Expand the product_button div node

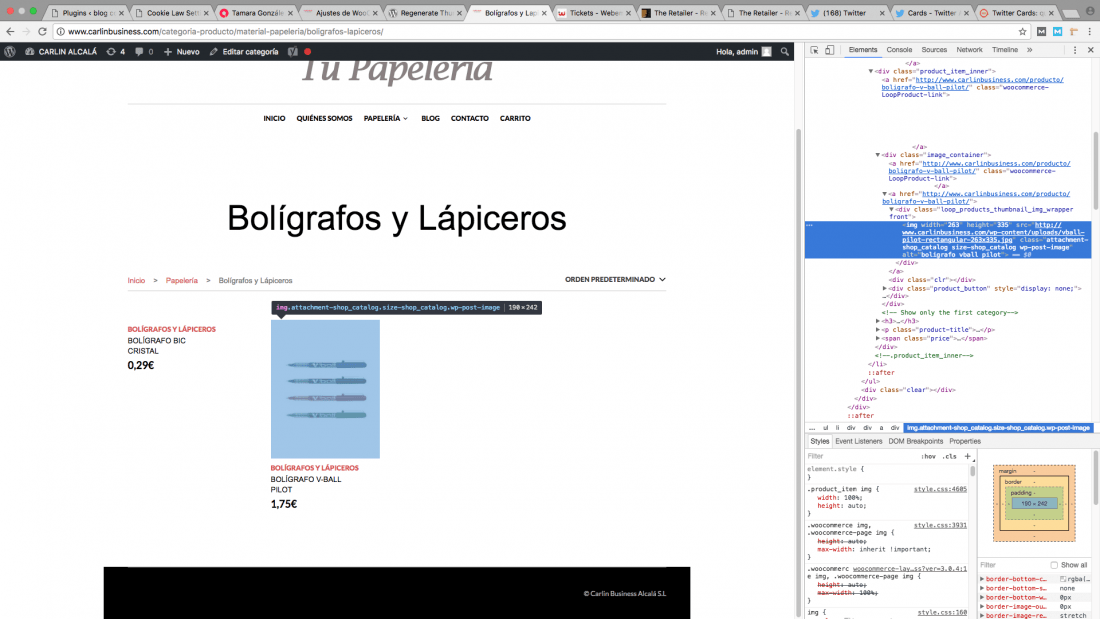pyautogui.click(x=885, y=288)
